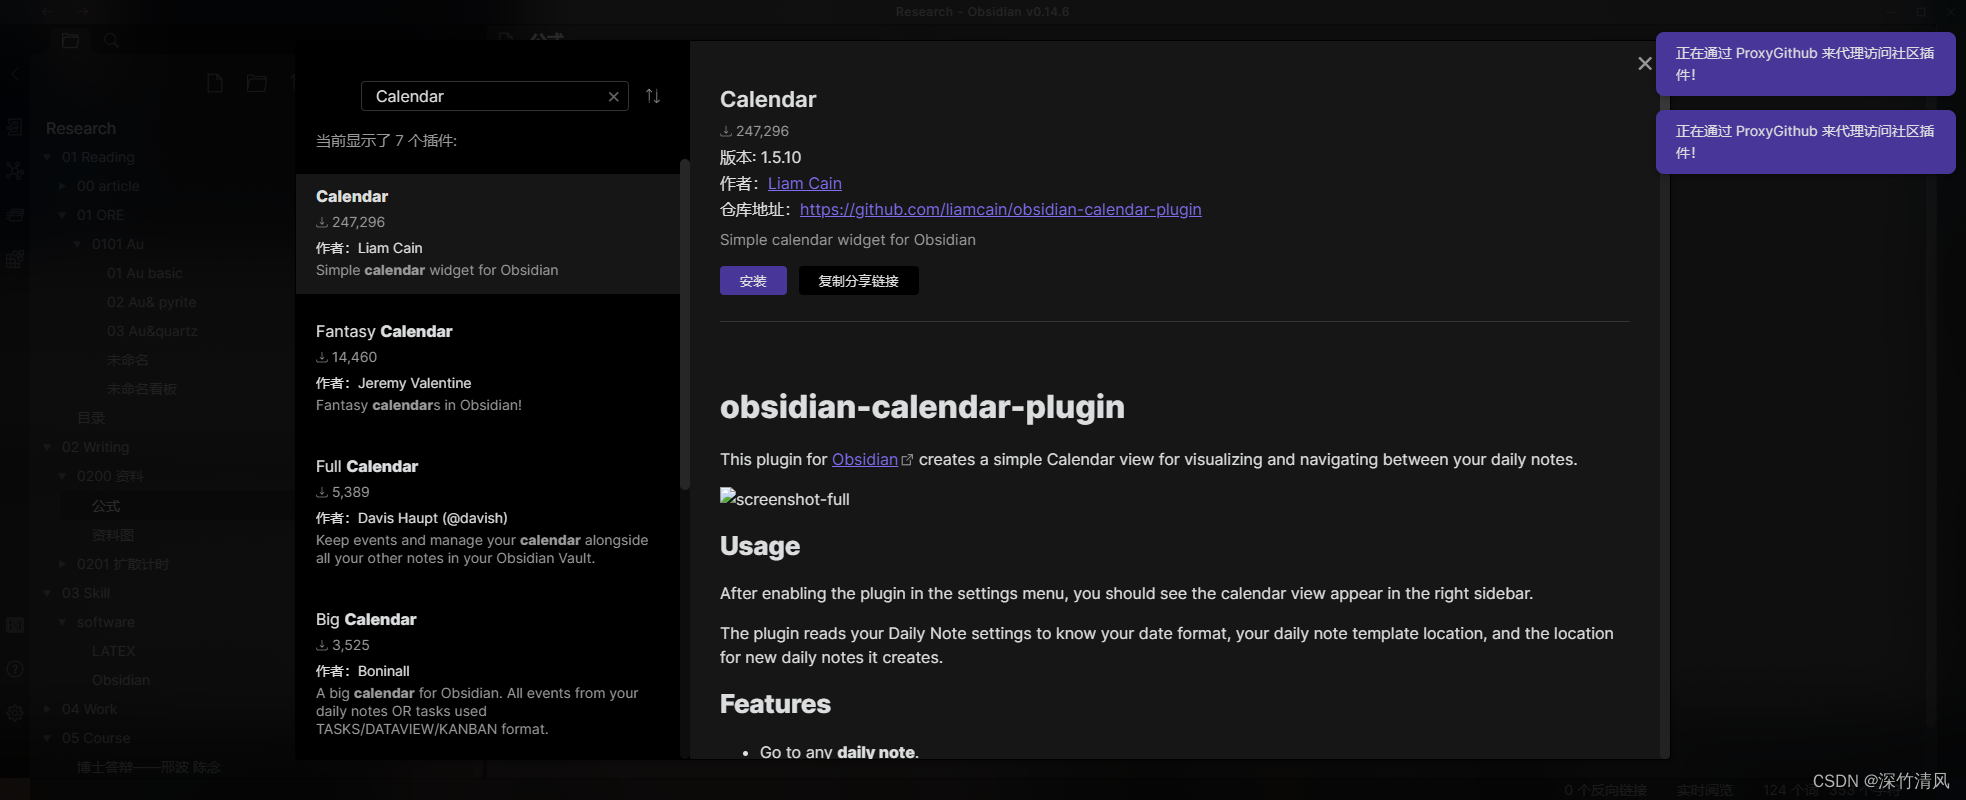Open settings via the gear icon bottom left
Viewport: 1966px width, 800px height.
pyautogui.click(x=15, y=713)
